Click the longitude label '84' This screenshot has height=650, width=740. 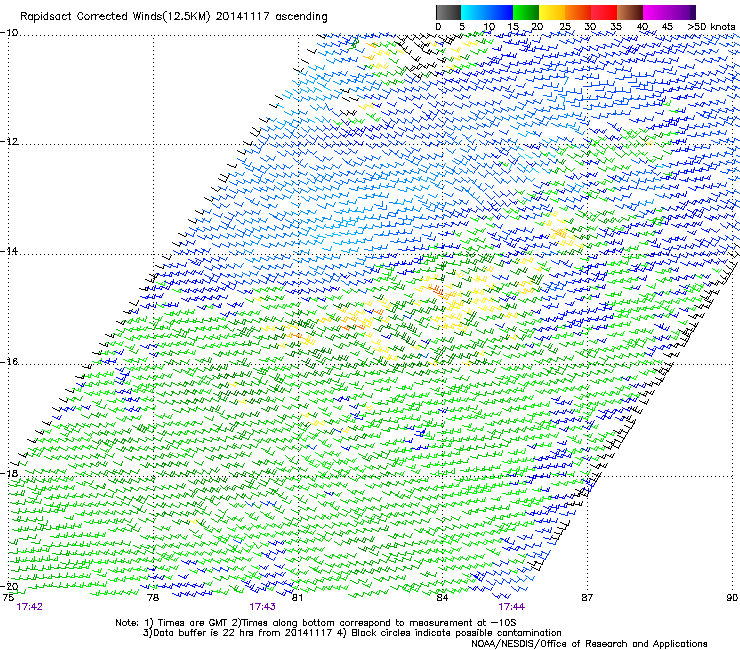coord(442,598)
